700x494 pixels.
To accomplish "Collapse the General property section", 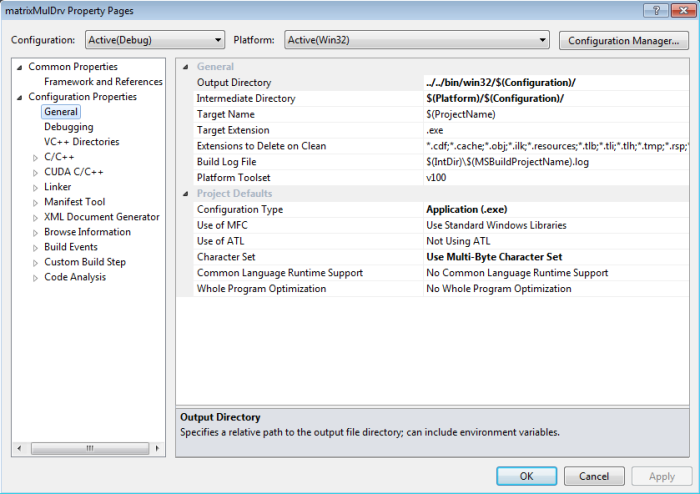I will tap(184, 67).
